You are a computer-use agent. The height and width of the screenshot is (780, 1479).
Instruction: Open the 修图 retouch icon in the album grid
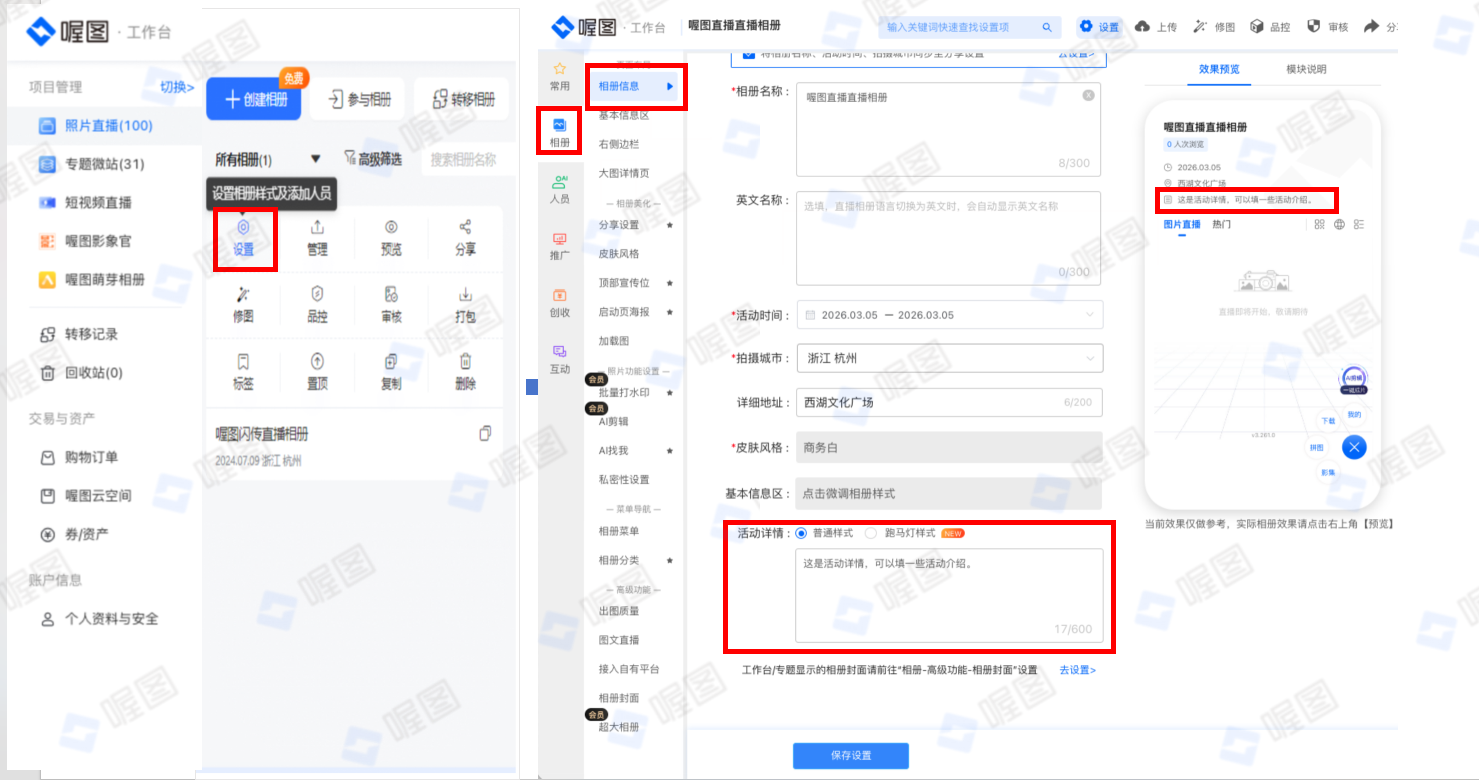pyautogui.click(x=243, y=294)
